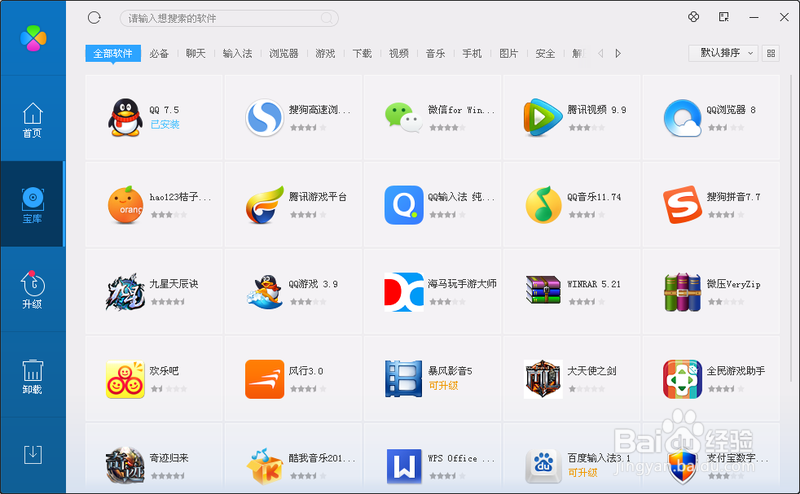Click the 奇迹归来 game icon
The width and height of the screenshot is (800, 494).
[125, 465]
